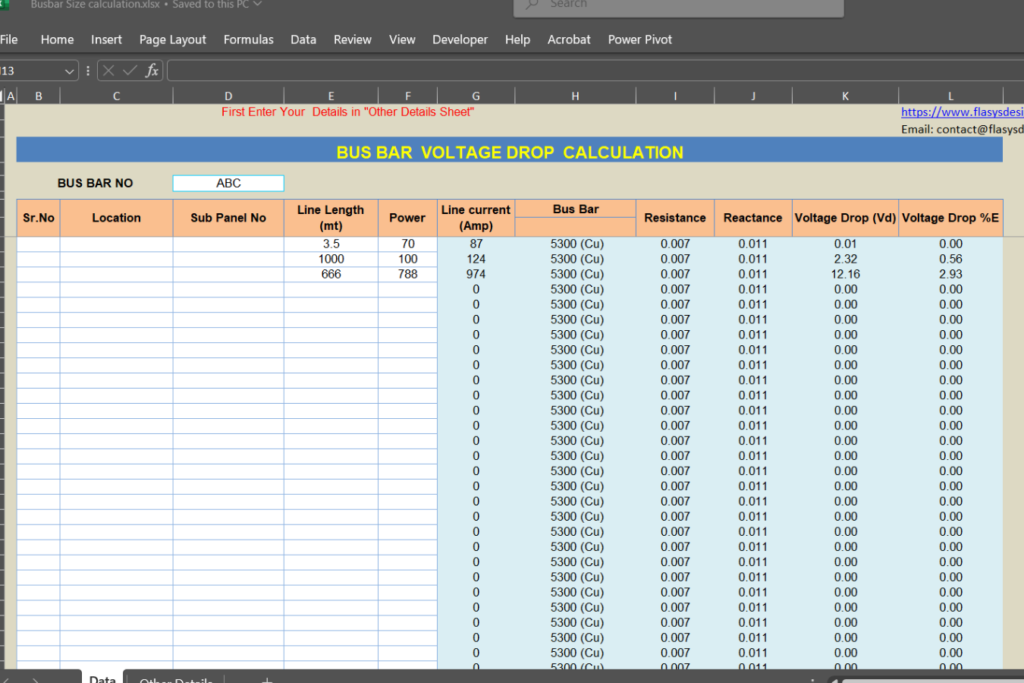Select the BUS BAR NO value cell ABC
Screen dimensions: 1024x683
(x=228, y=183)
